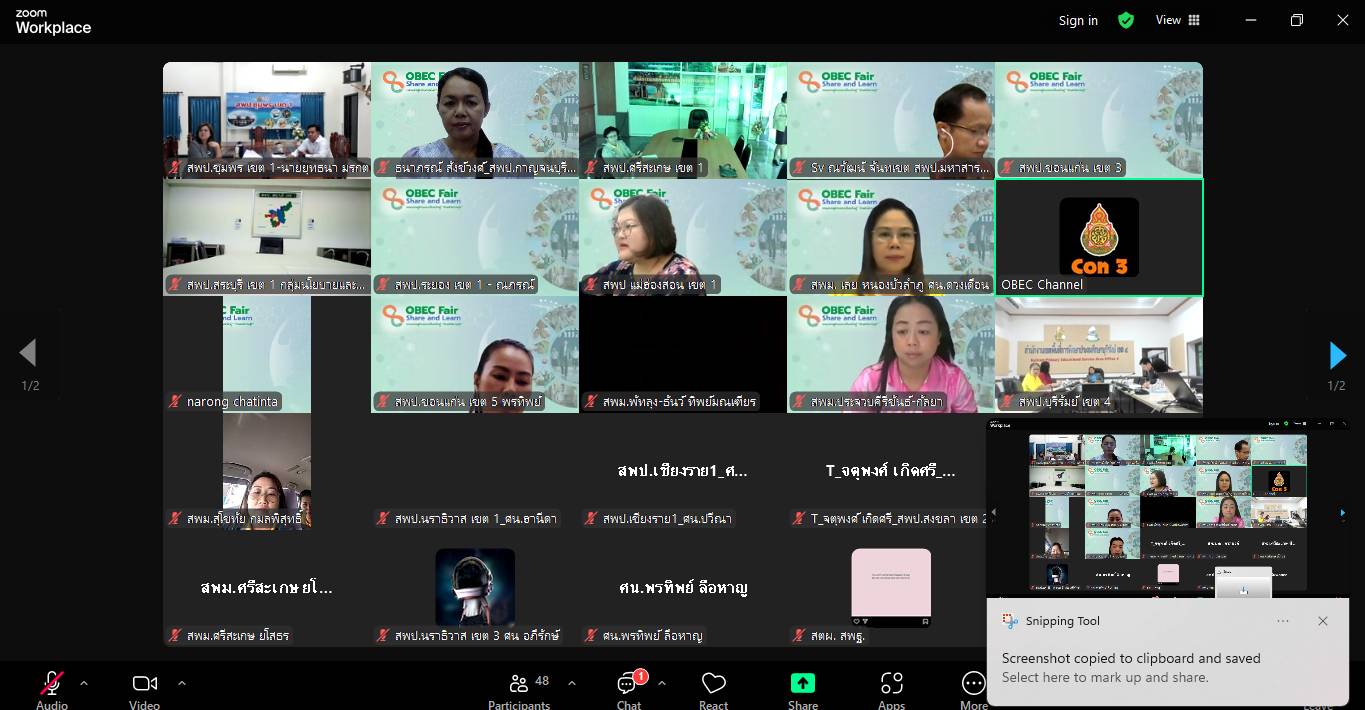Click the Con 3 logo image
Viewport: 1365px width, 710px height.
tap(1099, 237)
